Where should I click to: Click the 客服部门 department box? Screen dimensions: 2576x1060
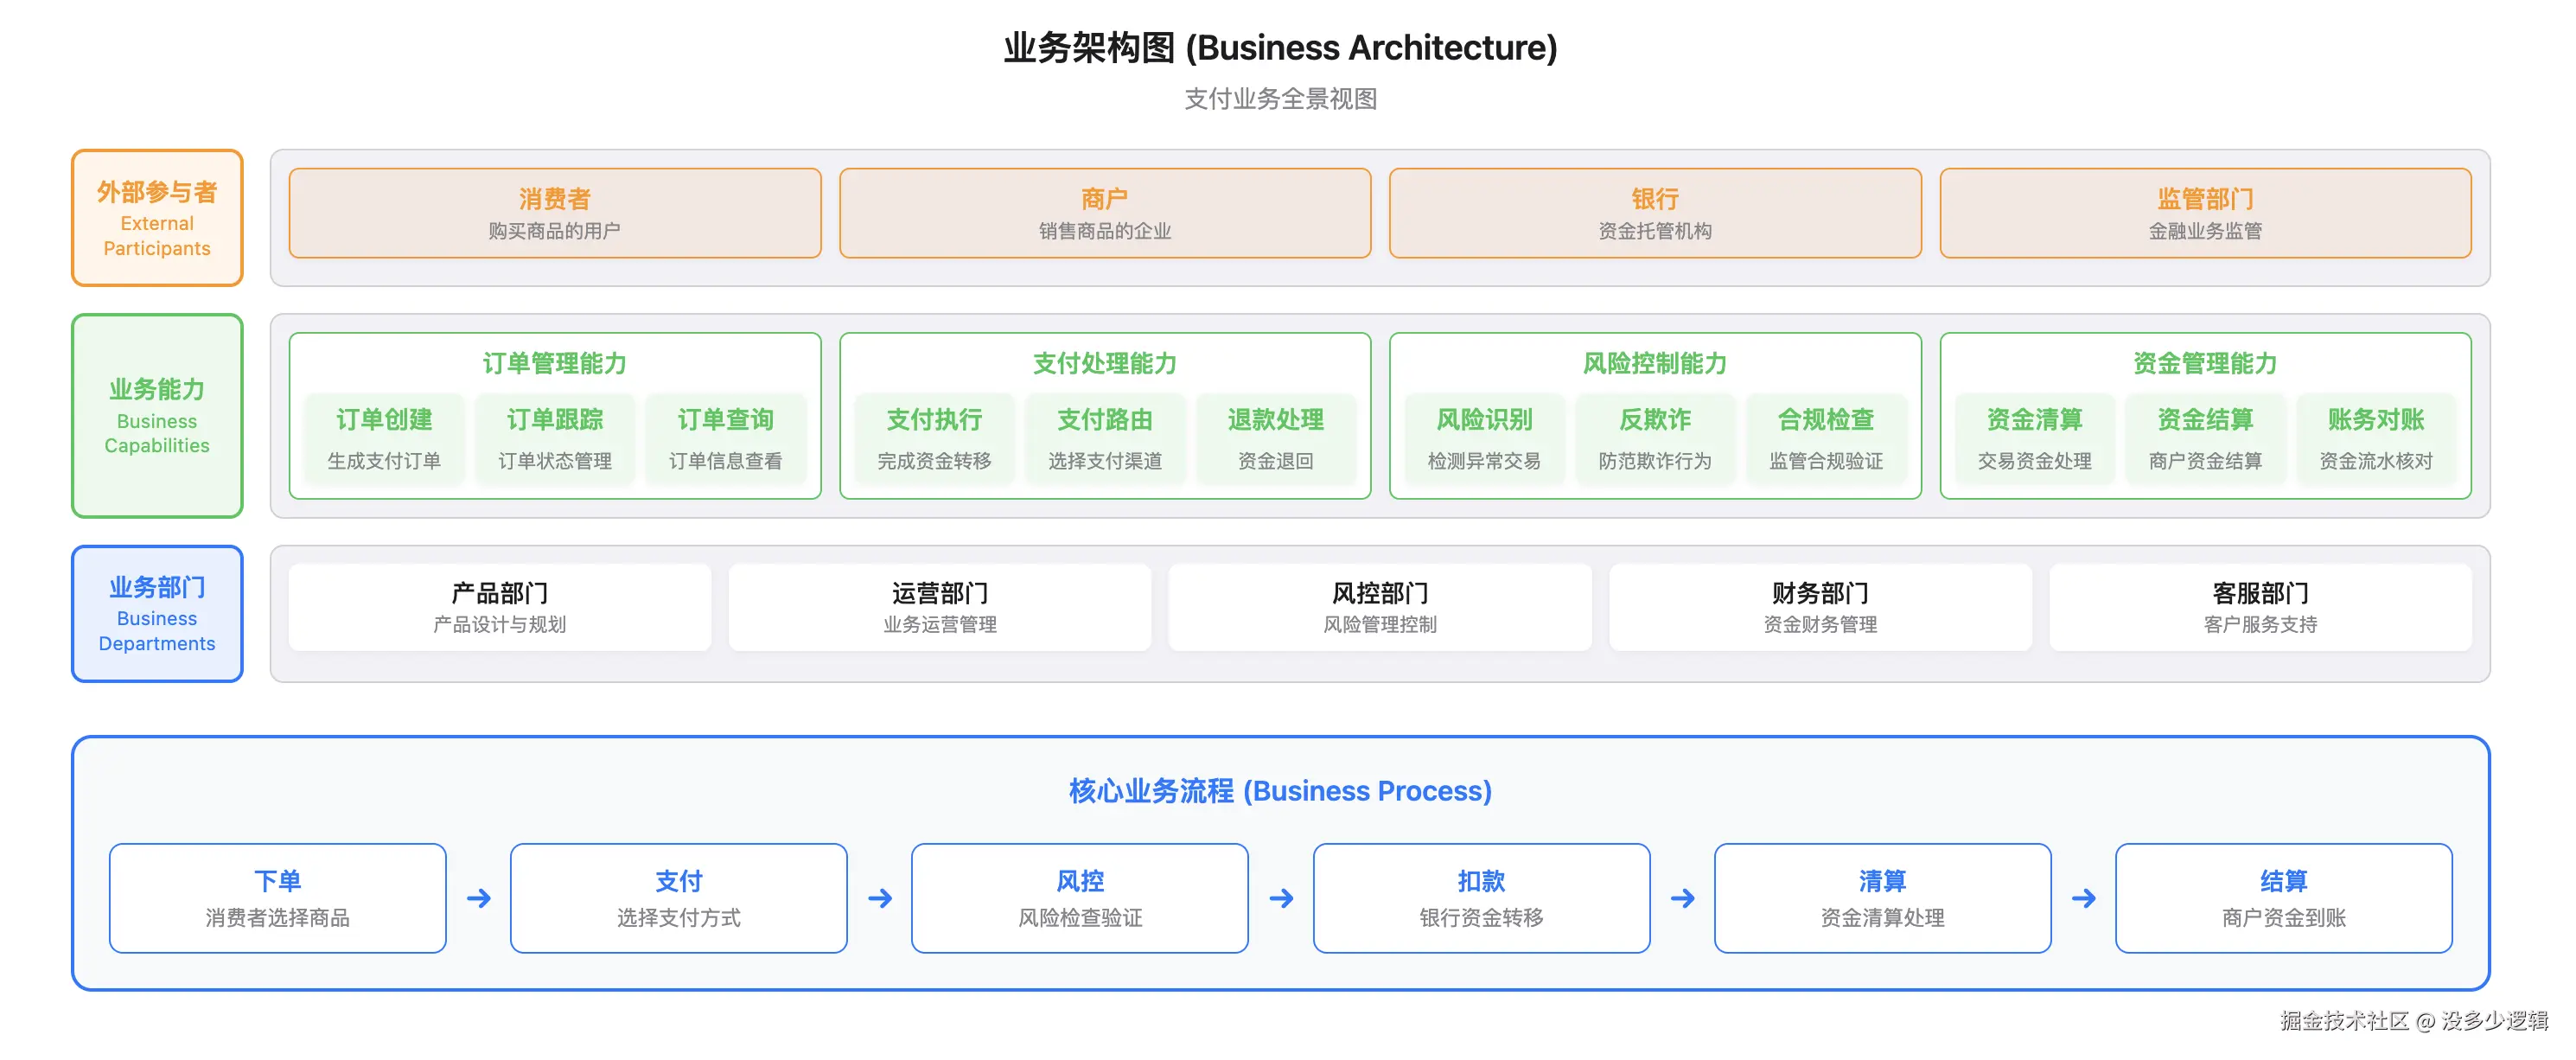tap(2260, 607)
